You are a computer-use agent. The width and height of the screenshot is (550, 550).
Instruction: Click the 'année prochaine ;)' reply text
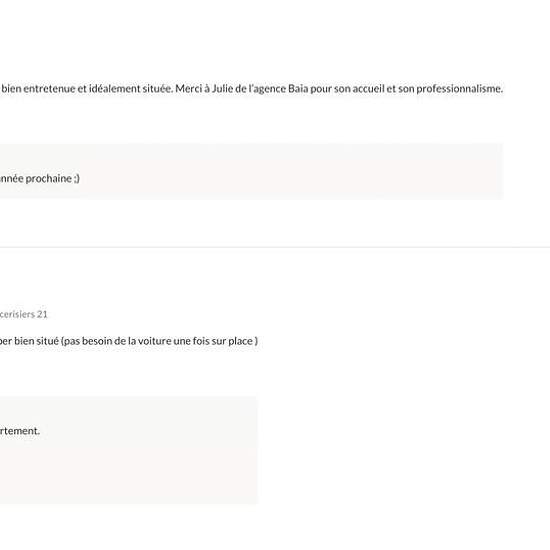[x=40, y=179]
